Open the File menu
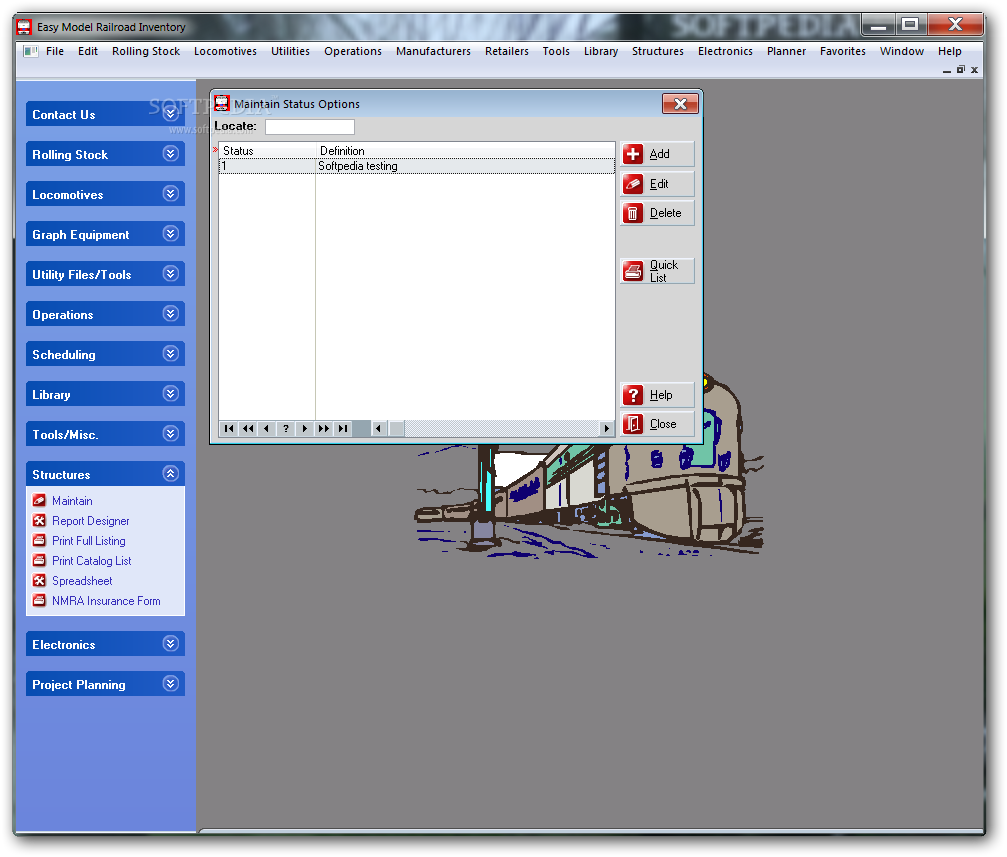The height and width of the screenshot is (857, 1007). [x=55, y=51]
